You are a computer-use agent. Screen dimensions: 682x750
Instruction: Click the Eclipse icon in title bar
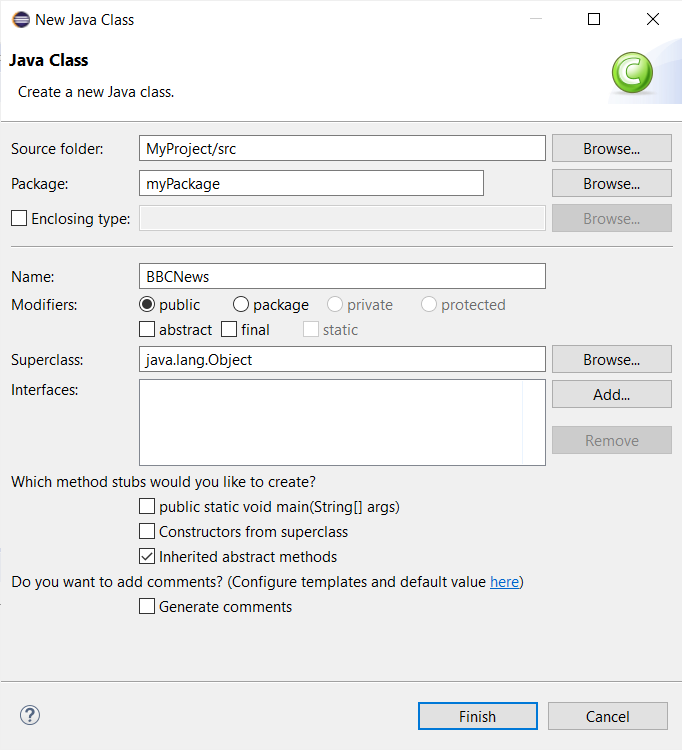(x=20, y=20)
